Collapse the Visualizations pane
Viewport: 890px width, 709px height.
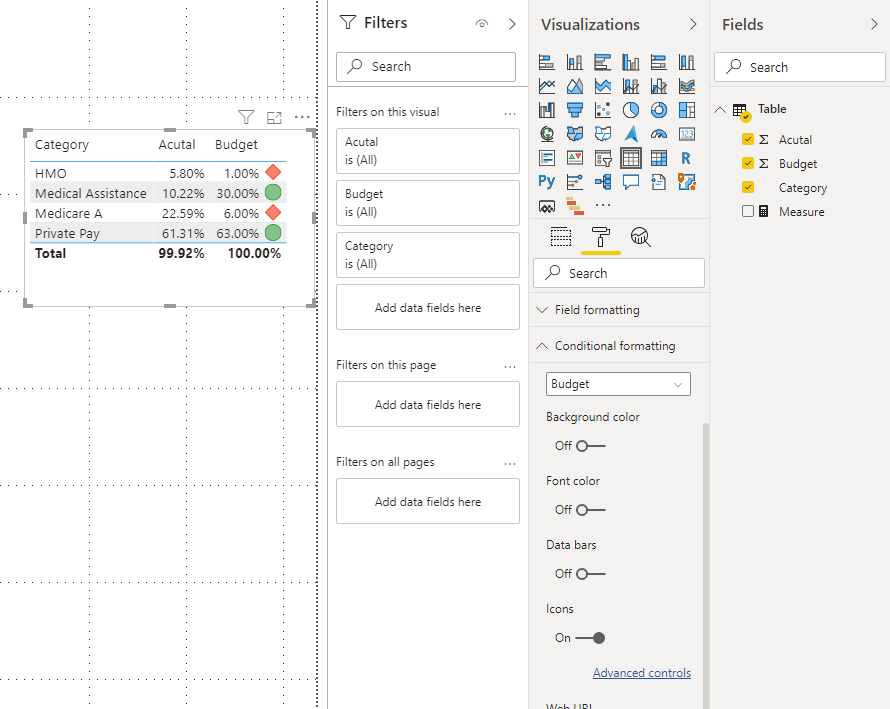tap(693, 24)
